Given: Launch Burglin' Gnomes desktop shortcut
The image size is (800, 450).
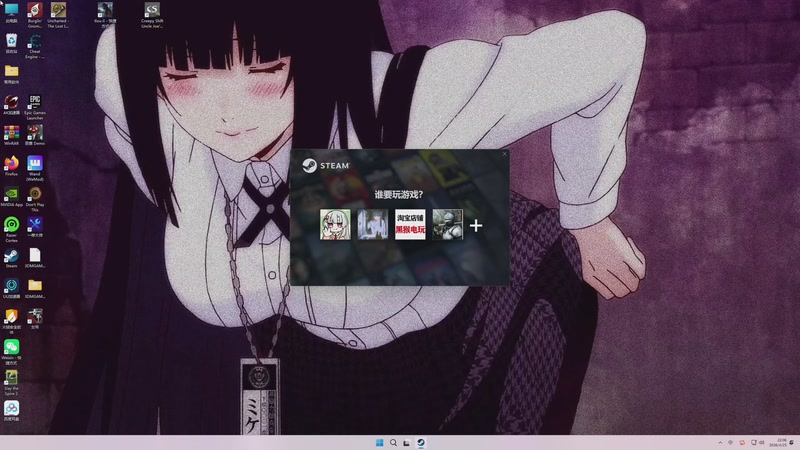Looking at the screenshot, I should point(35,15).
